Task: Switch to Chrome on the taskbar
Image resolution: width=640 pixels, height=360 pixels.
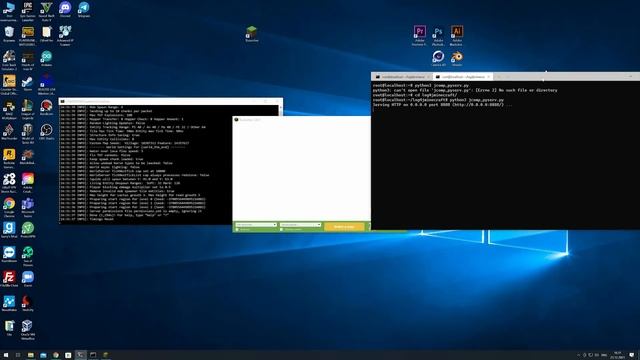Action: (x=56, y=355)
